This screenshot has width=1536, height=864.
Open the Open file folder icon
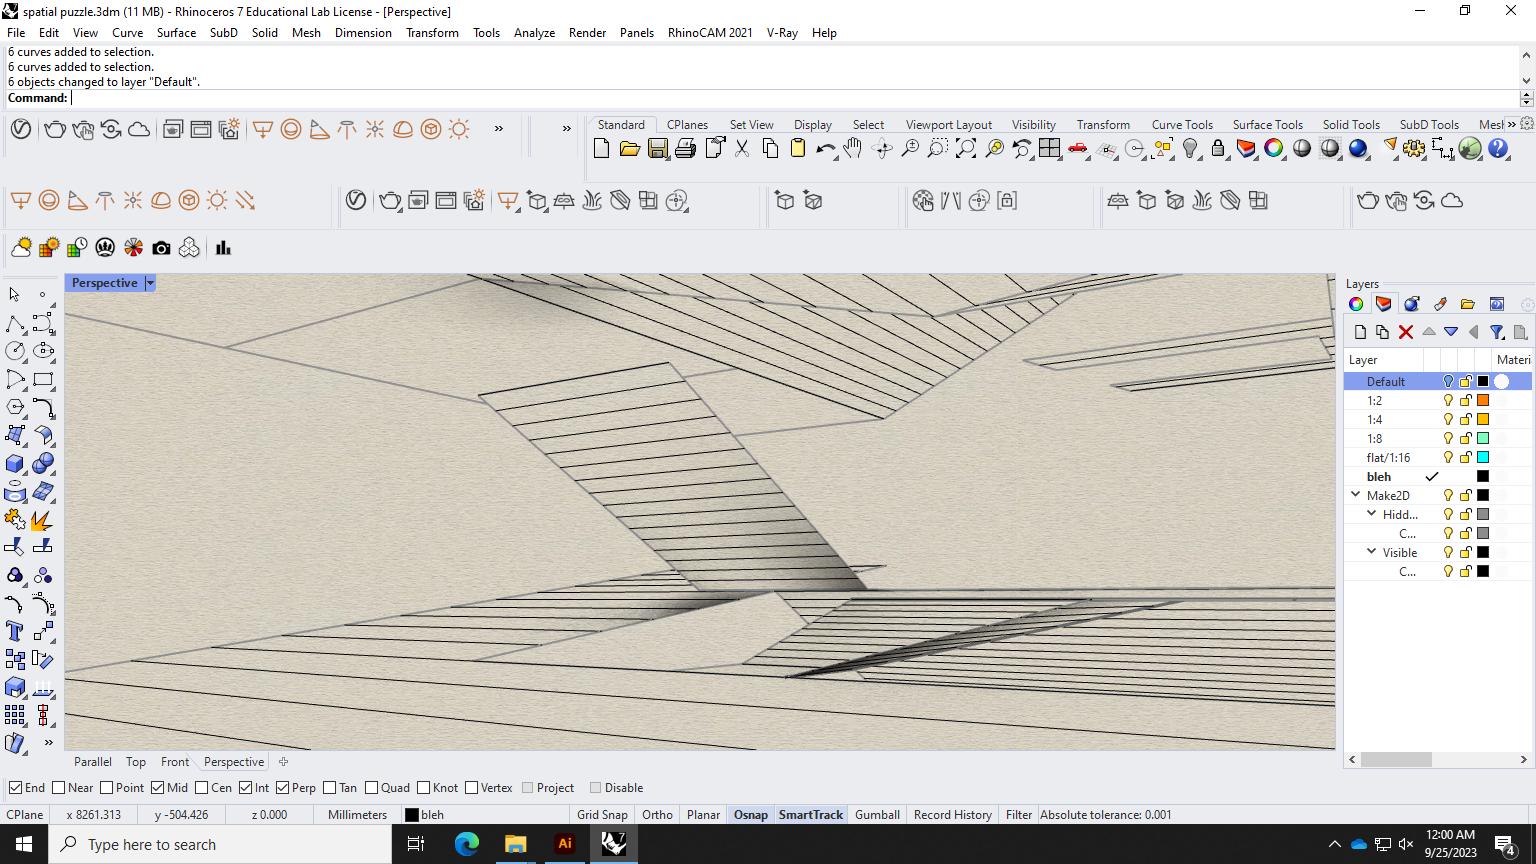tap(629, 149)
